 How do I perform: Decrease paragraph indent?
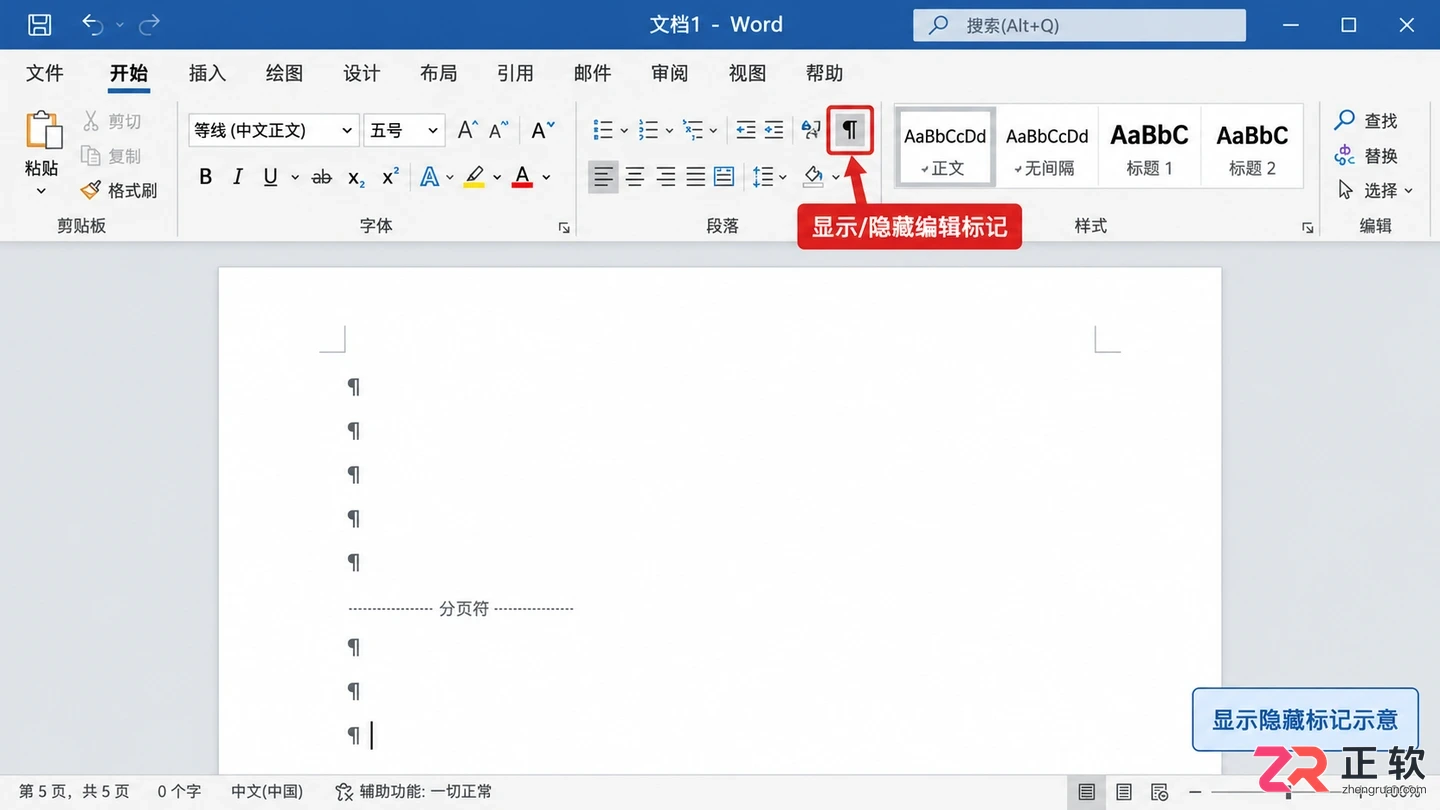[x=746, y=130]
